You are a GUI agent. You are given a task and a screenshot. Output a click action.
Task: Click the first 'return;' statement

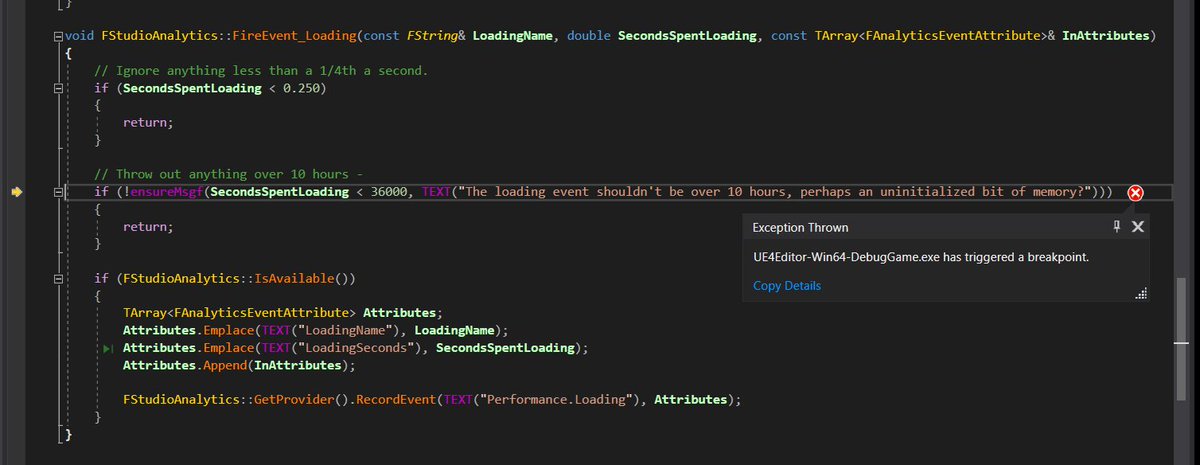click(x=148, y=123)
